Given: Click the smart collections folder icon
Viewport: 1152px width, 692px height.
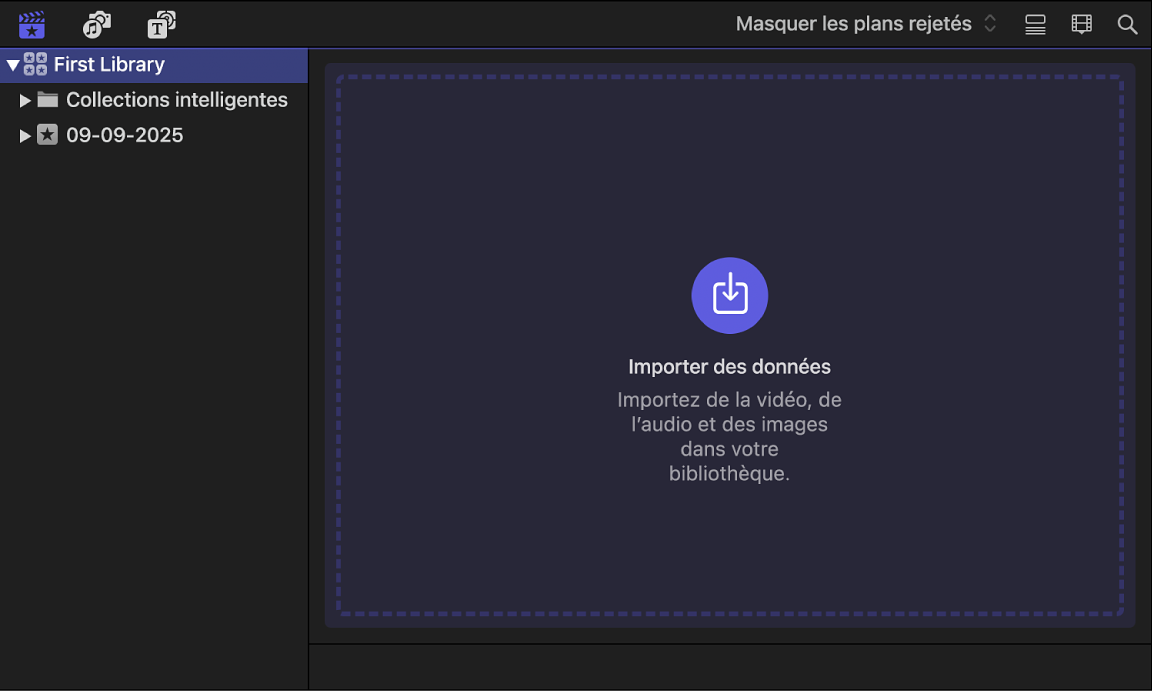Looking at the screenshot, I should [x=47, y=100].
